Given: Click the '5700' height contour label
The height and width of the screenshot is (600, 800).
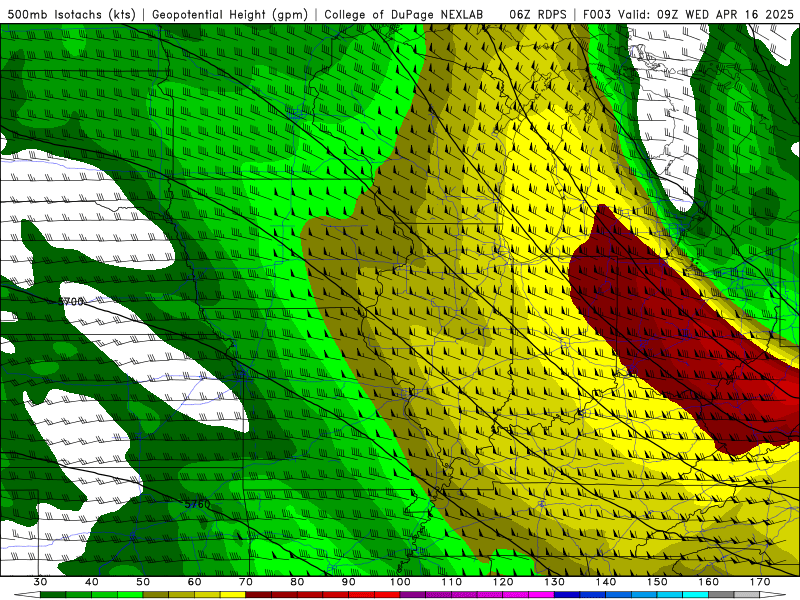Looking at the screenshot, I should click(x=70, y=302).
